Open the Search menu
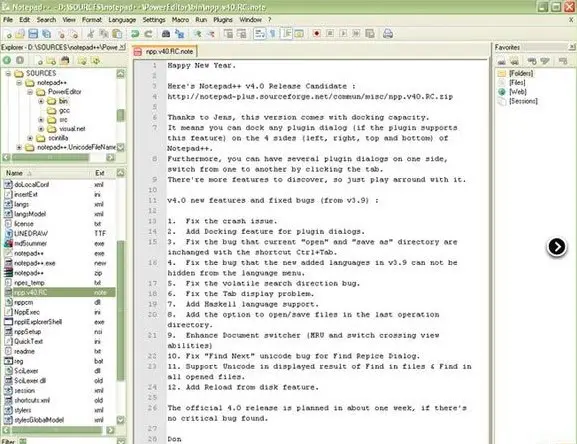This screenshot has height=444, width=577. tap(46, 19)
